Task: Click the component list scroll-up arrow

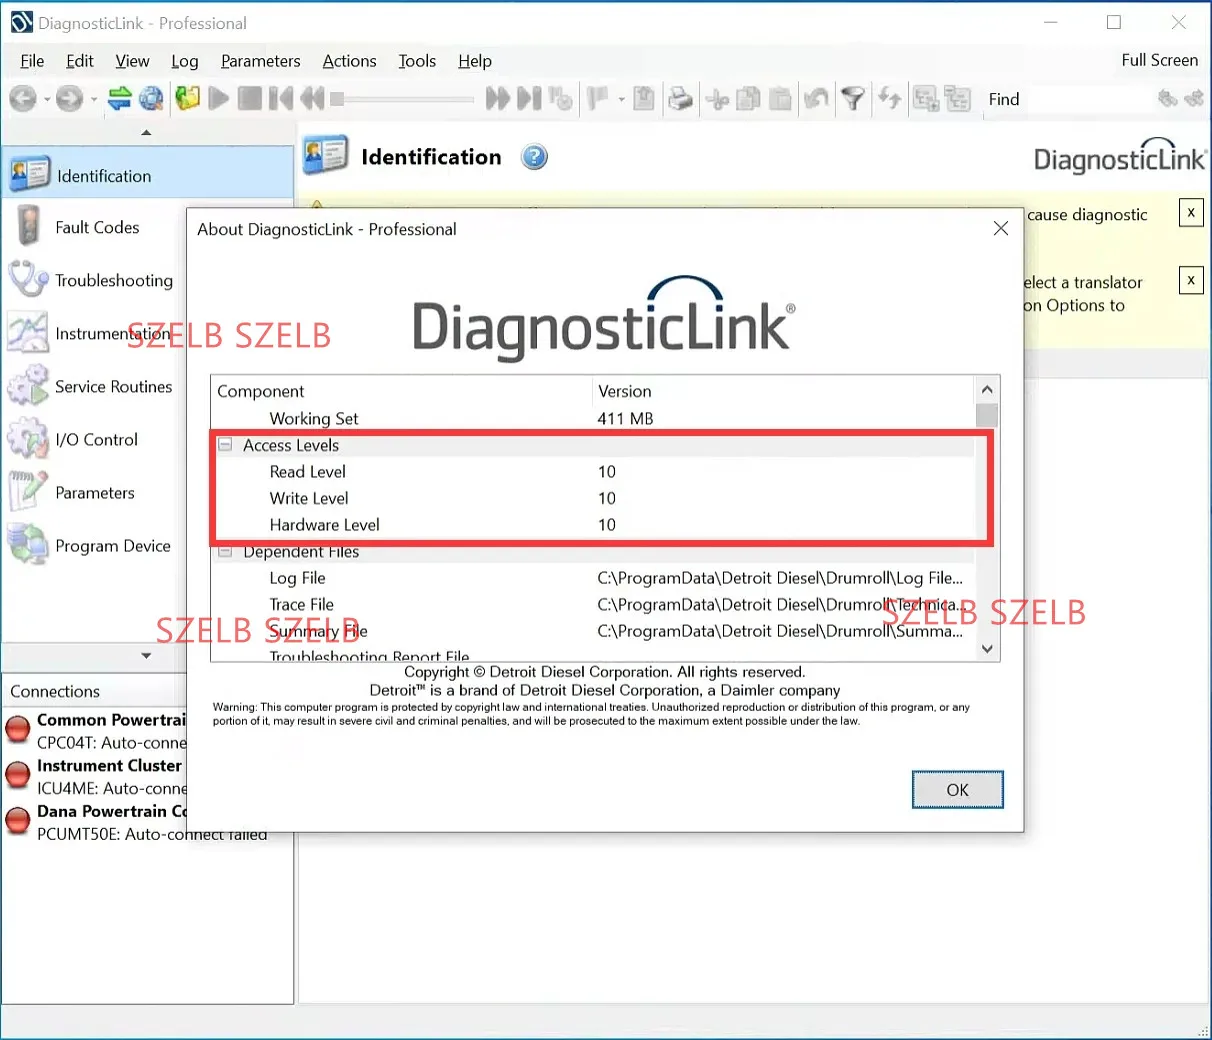Action: click(987, 389)
